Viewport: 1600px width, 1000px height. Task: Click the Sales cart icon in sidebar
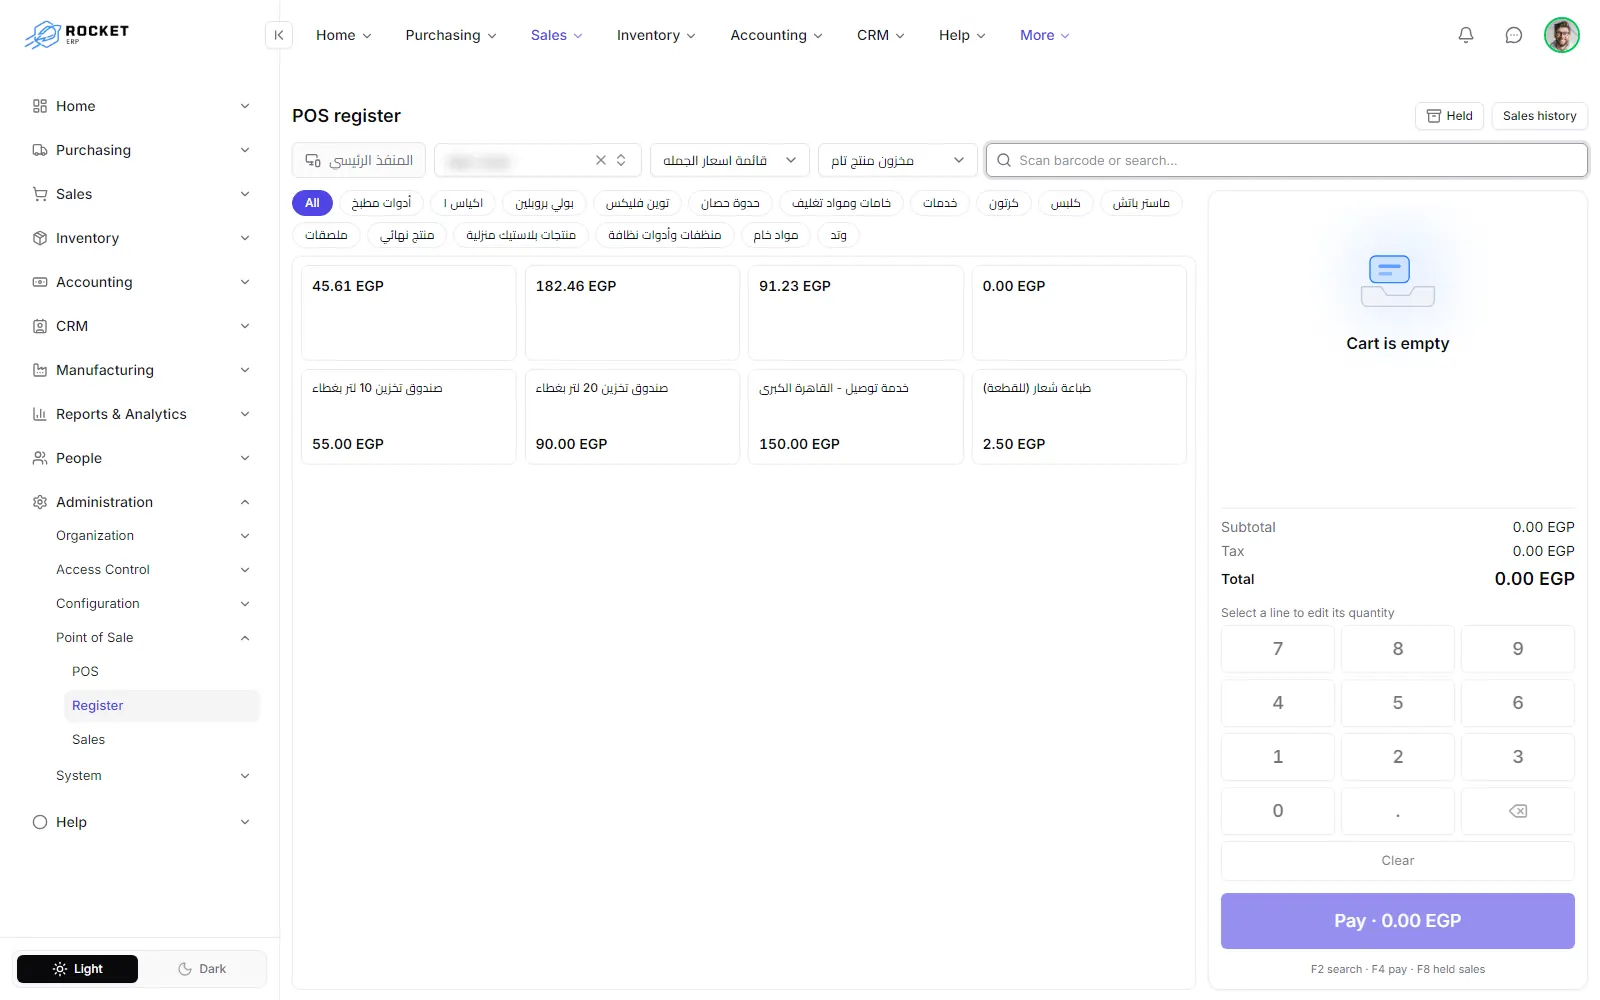pos(40,194)
